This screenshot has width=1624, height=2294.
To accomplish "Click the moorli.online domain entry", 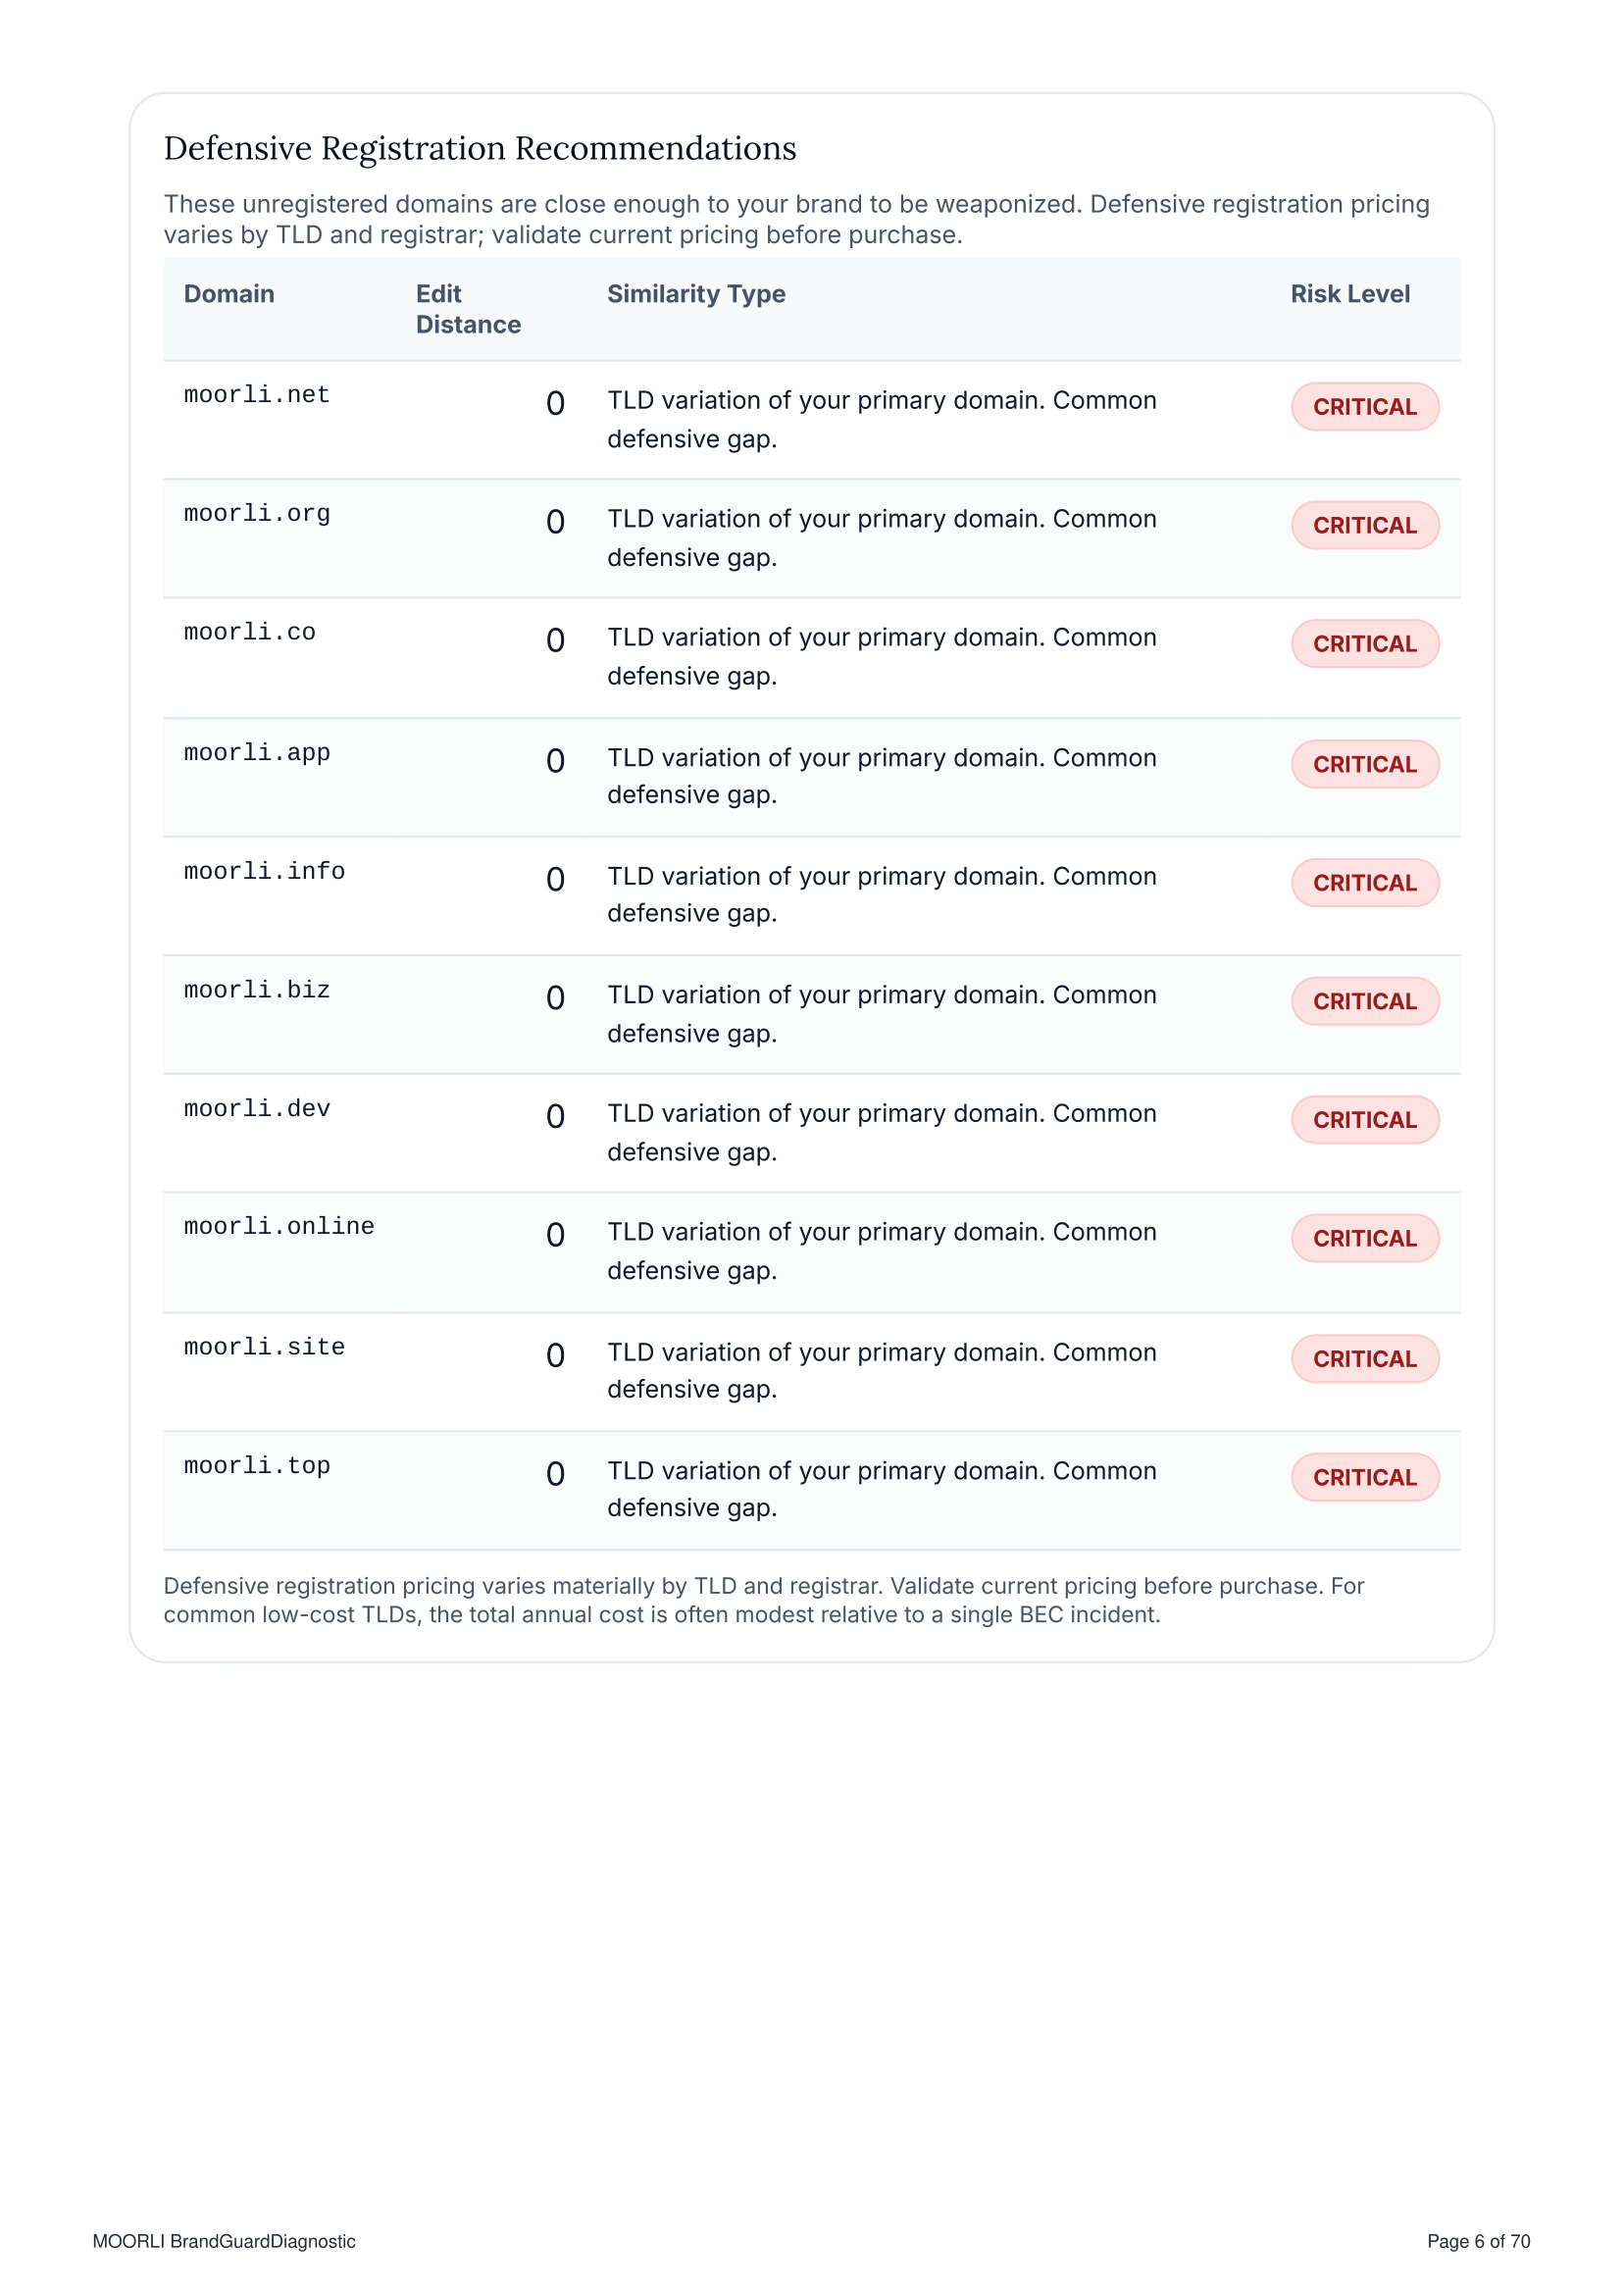I will point(279,1227).
